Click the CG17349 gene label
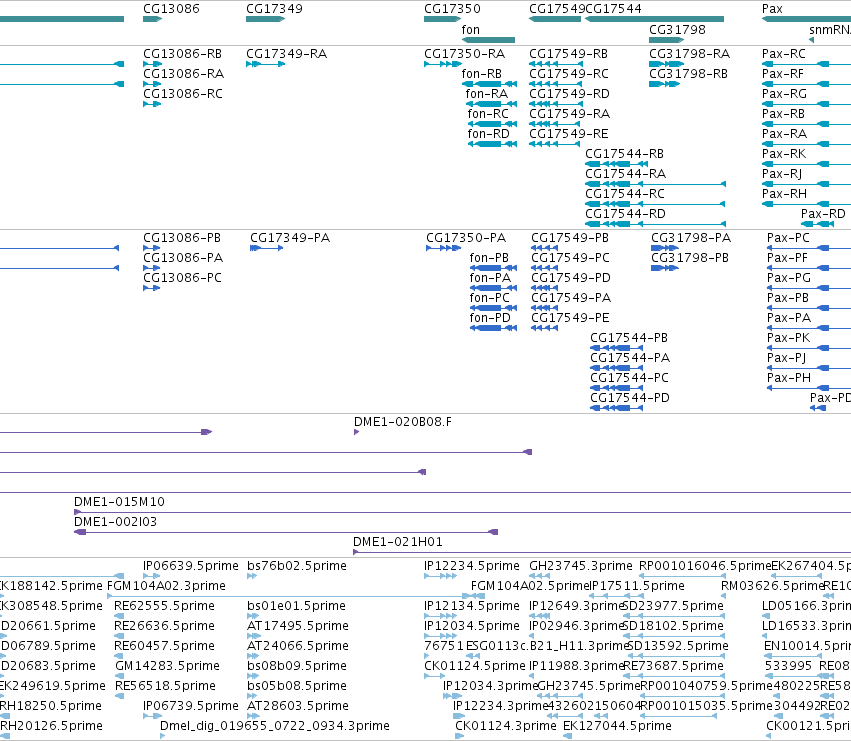This screenshot has height=741, width=851. [274, 9]
